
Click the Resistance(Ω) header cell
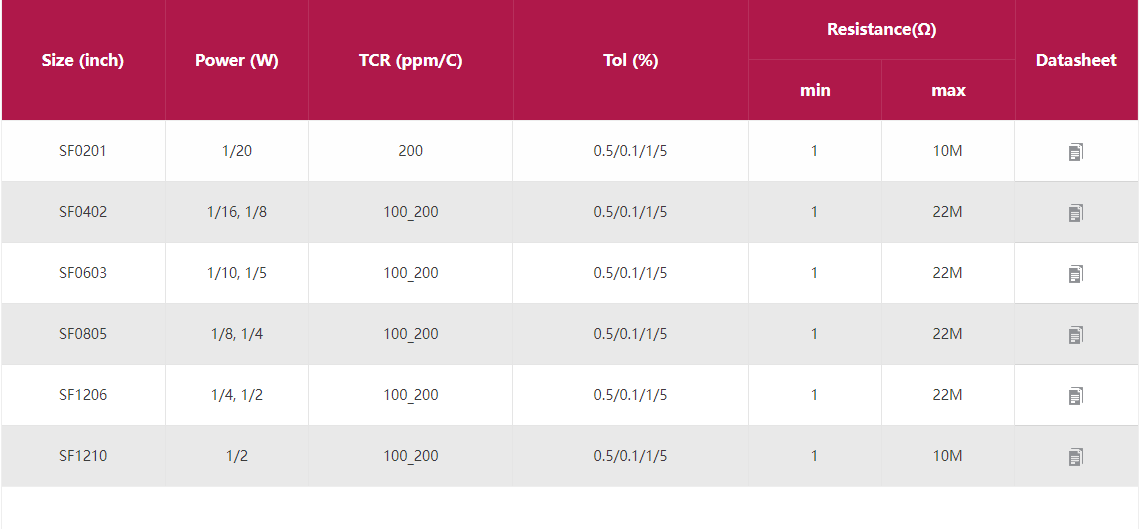coord(881,30)
